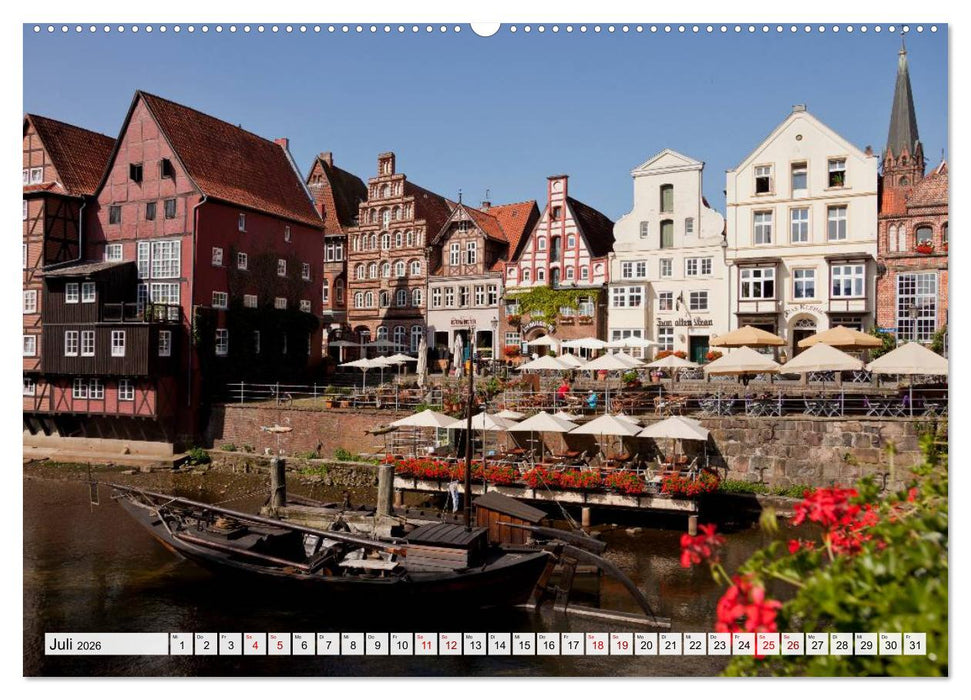Select red date 12 on the calendar
The width and height of the screenshot is (971, 700).
pyautogui.click(x=450, y=644)
